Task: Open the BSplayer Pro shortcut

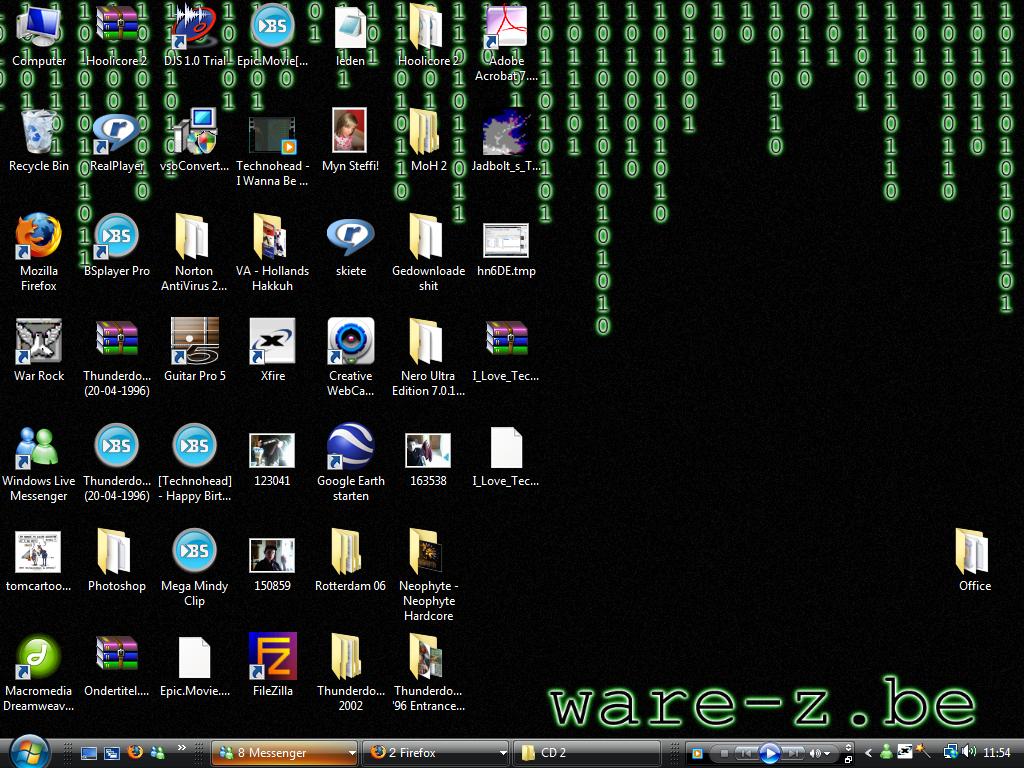Action: click(117, 245)
